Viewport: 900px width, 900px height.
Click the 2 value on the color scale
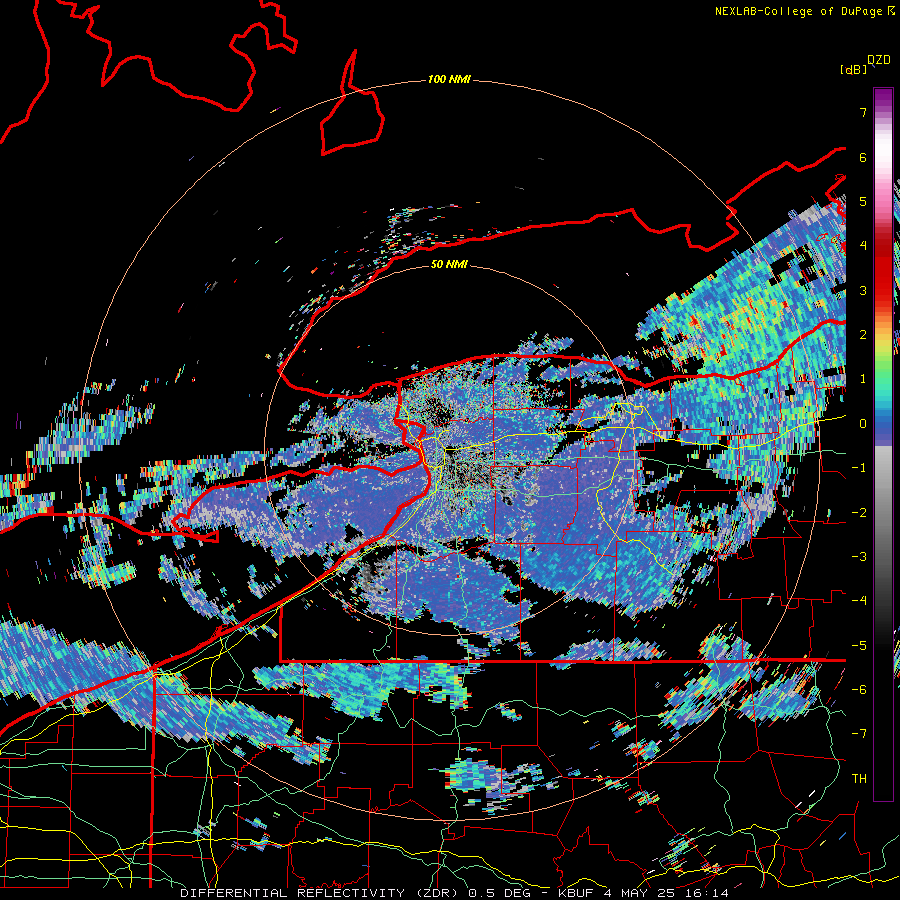(863, 335)
